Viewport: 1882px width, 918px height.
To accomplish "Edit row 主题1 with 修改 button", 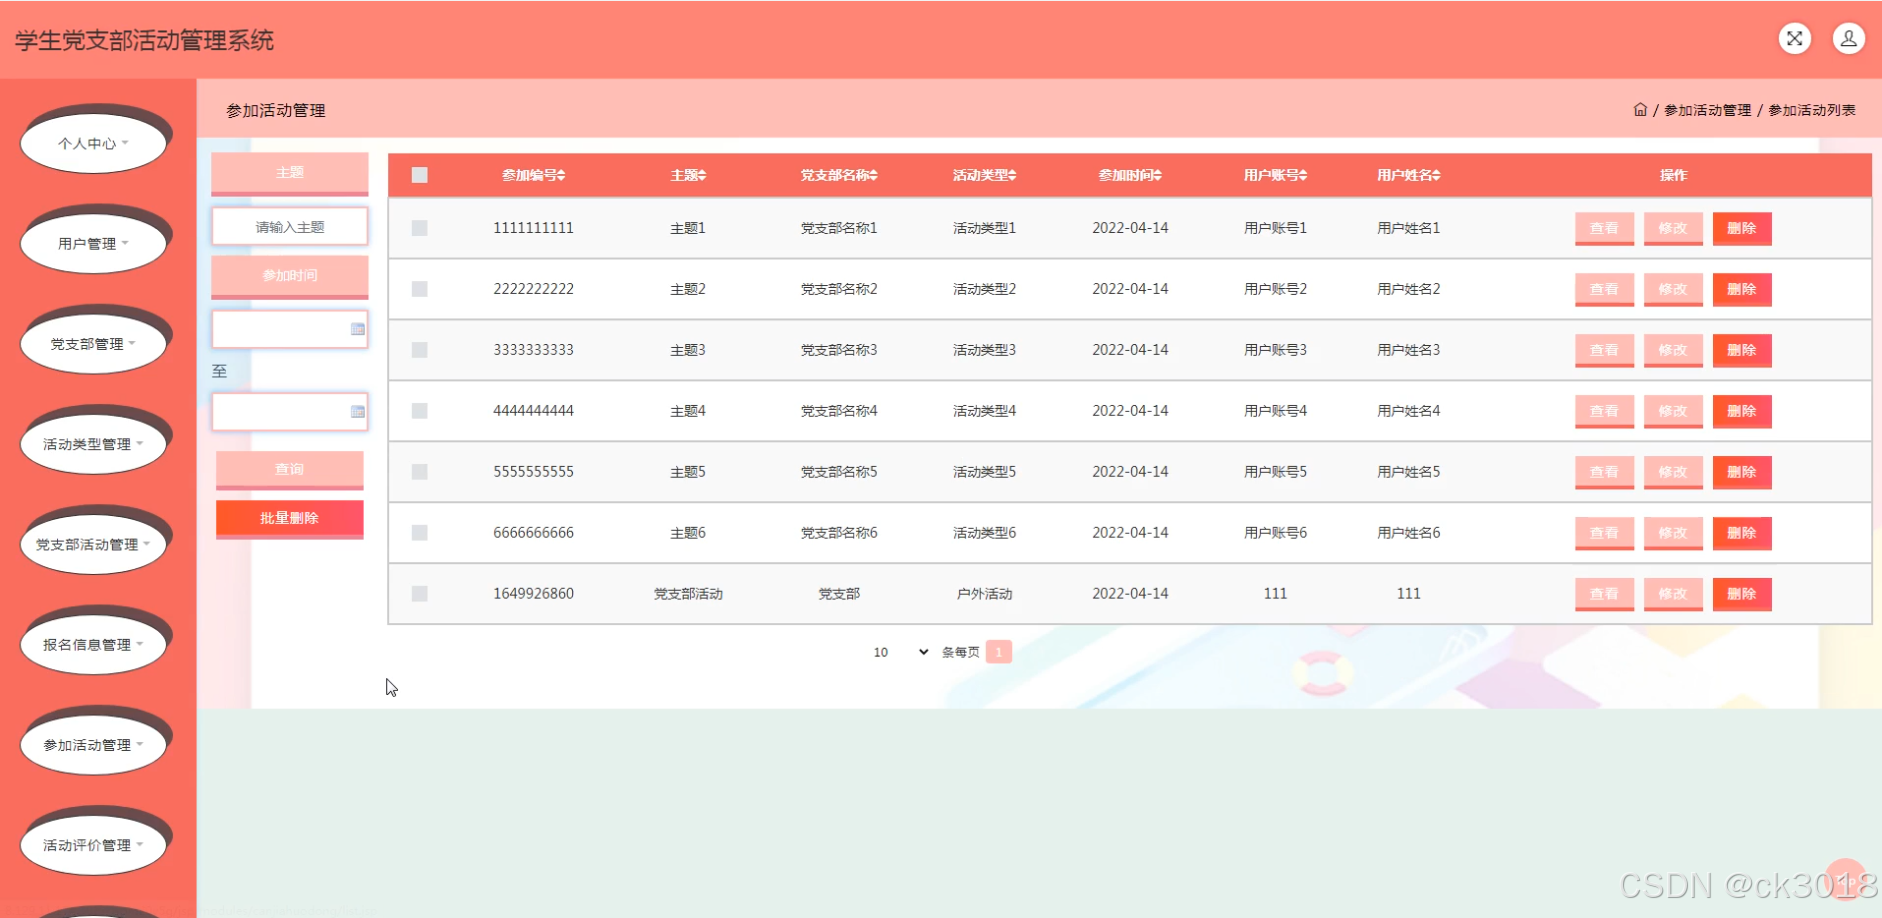I will pos(1673,228).
